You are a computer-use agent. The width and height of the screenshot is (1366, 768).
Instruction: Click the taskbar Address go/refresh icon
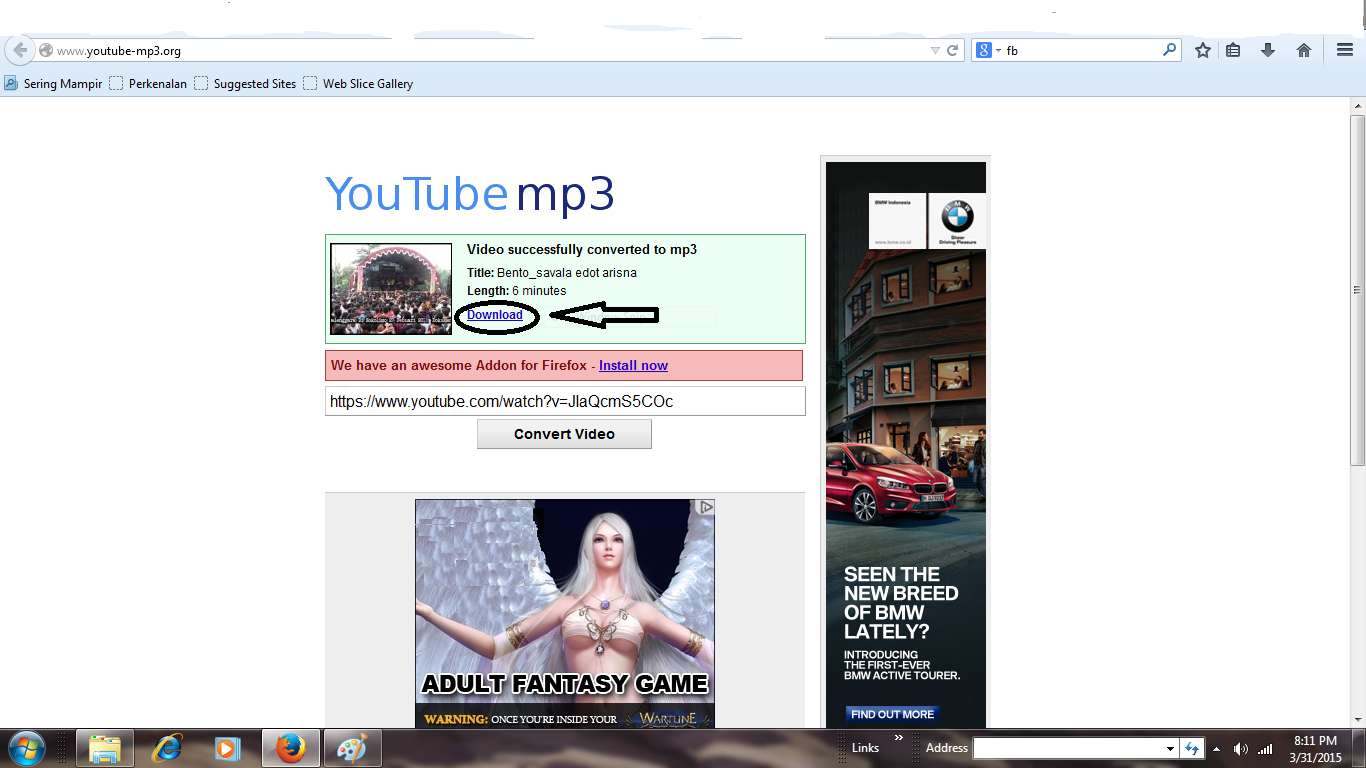coord(1191,748)
